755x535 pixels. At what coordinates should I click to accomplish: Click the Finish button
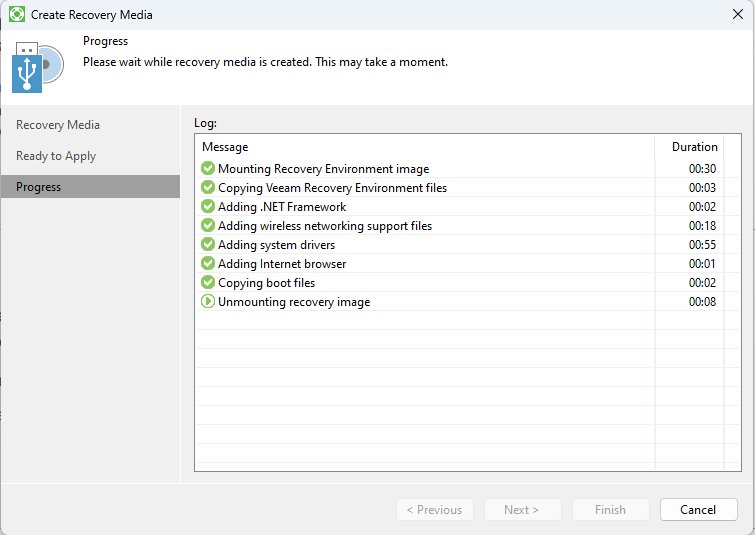610,510
